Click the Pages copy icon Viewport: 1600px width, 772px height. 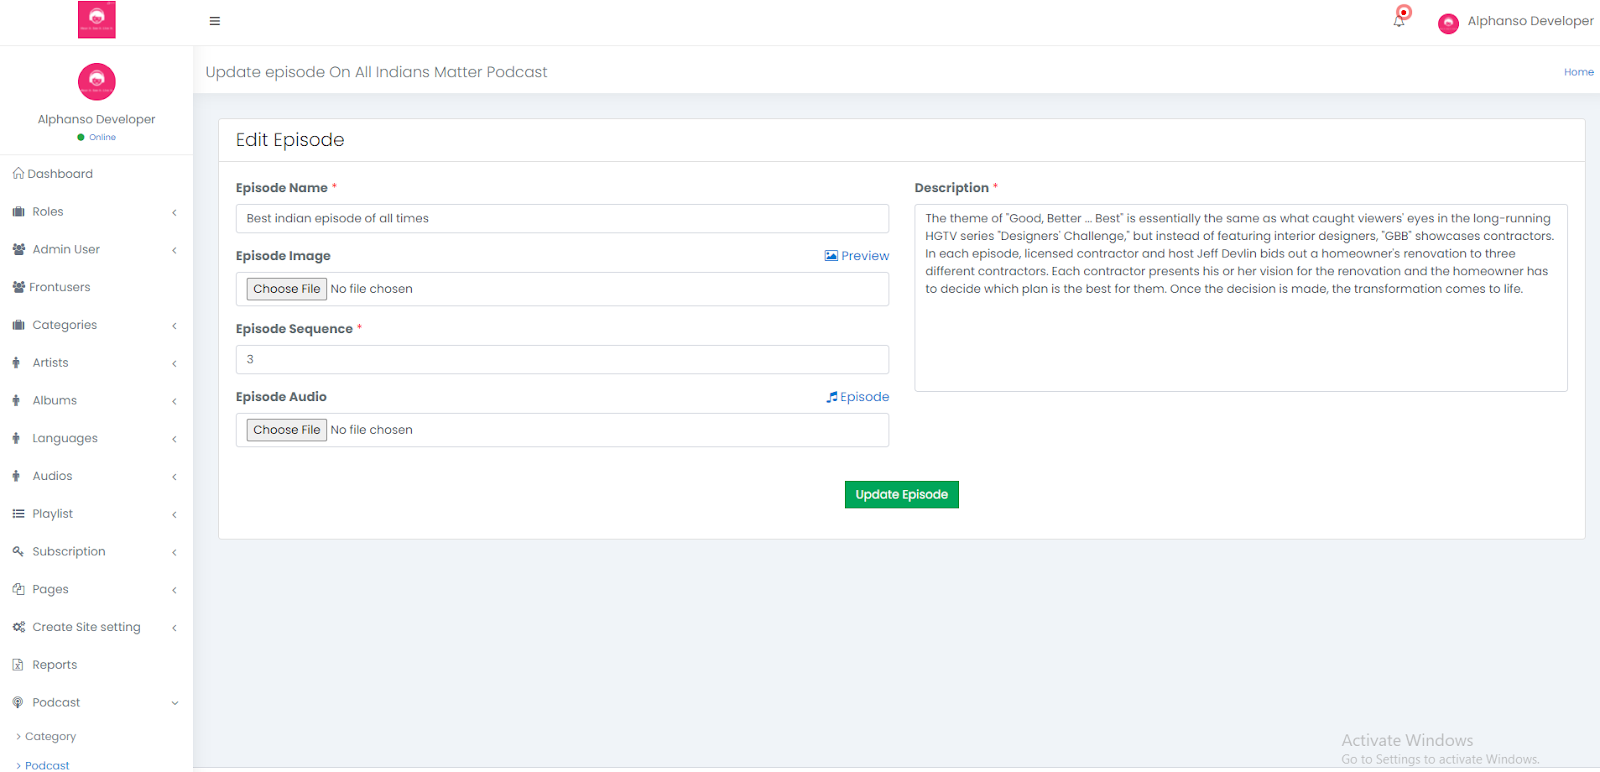click(x=18, y=589)
